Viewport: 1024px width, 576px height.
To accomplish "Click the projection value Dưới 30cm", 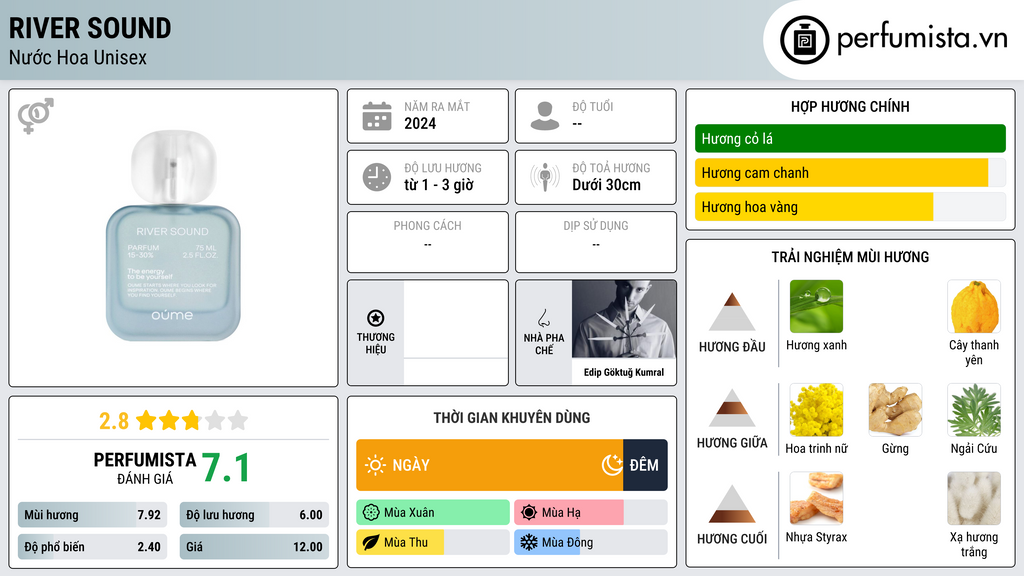I will click(607, 185).
